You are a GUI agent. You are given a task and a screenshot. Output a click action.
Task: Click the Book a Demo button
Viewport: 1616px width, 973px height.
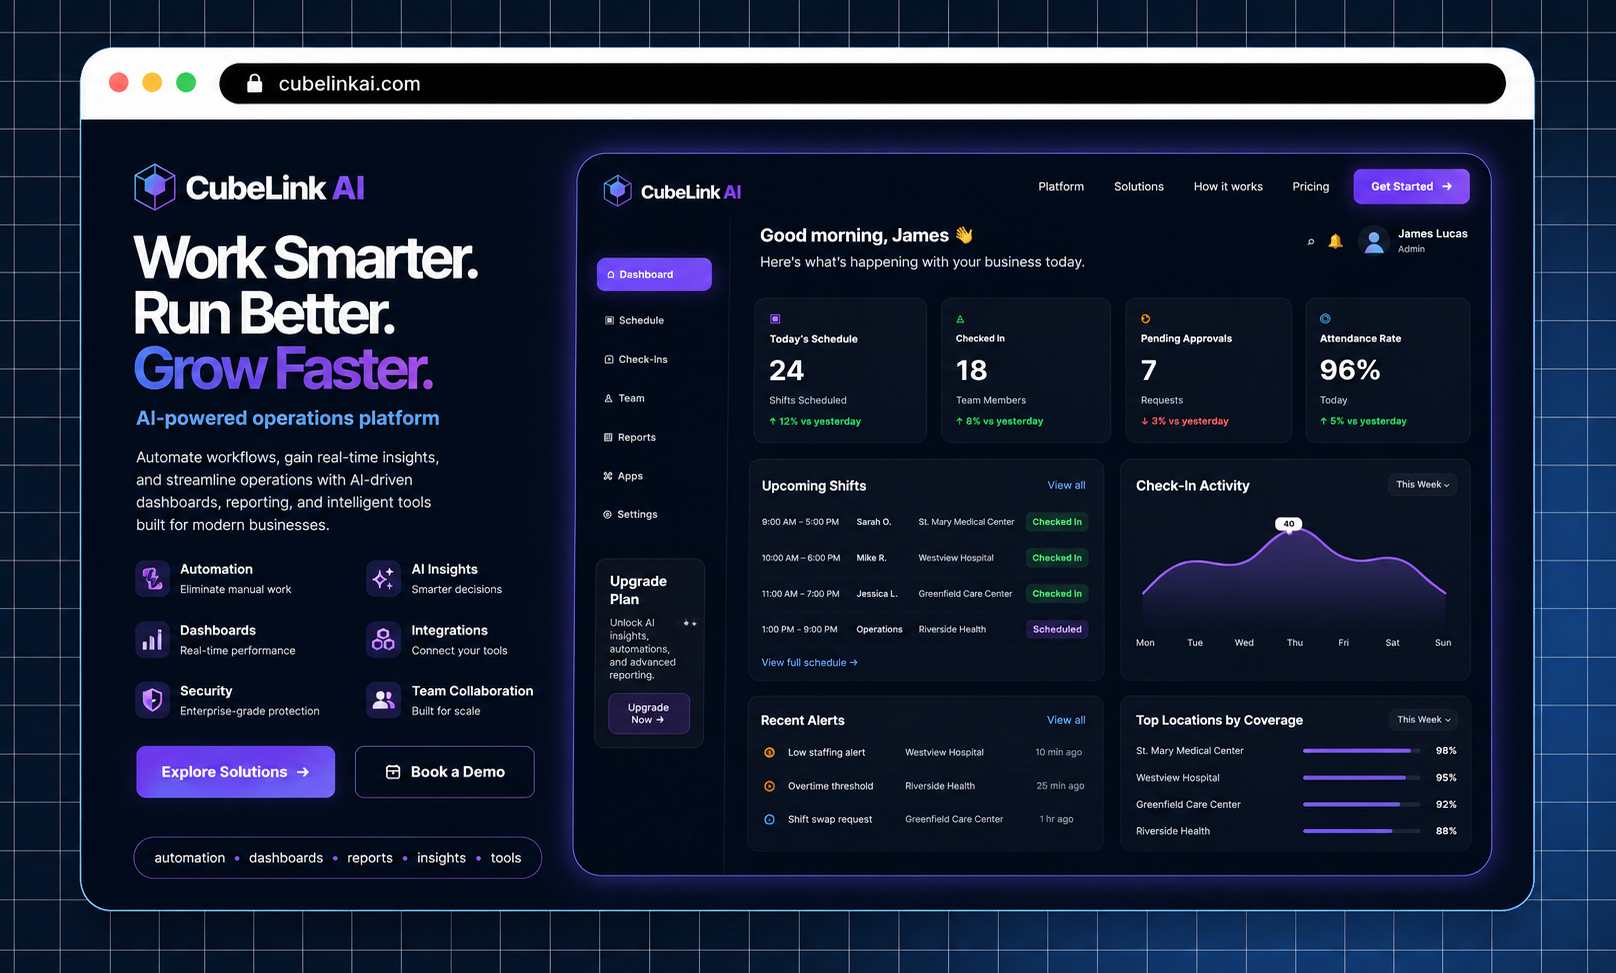445,772
